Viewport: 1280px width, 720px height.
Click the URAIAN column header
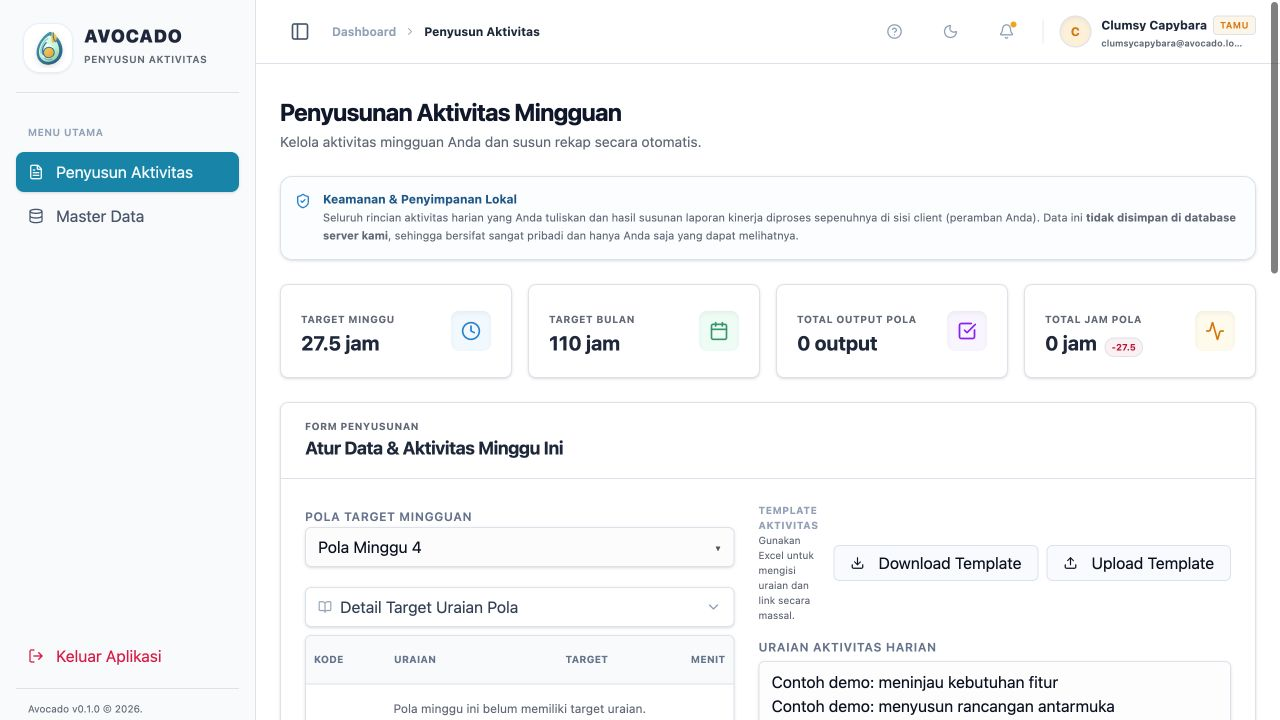point(415,660)
